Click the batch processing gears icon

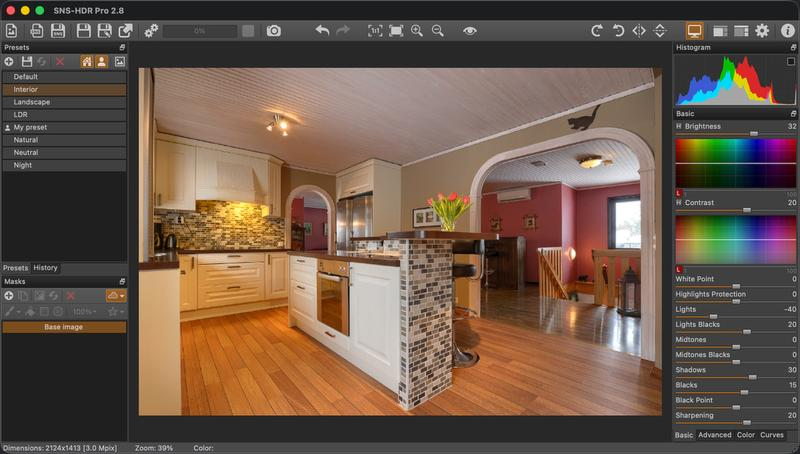151,31
